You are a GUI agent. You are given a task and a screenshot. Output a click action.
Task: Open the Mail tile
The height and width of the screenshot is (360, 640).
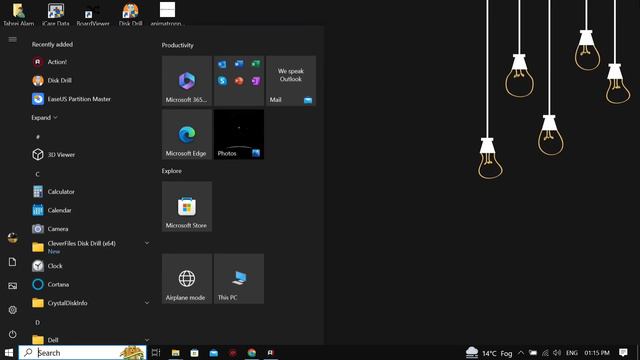(291, 81)
